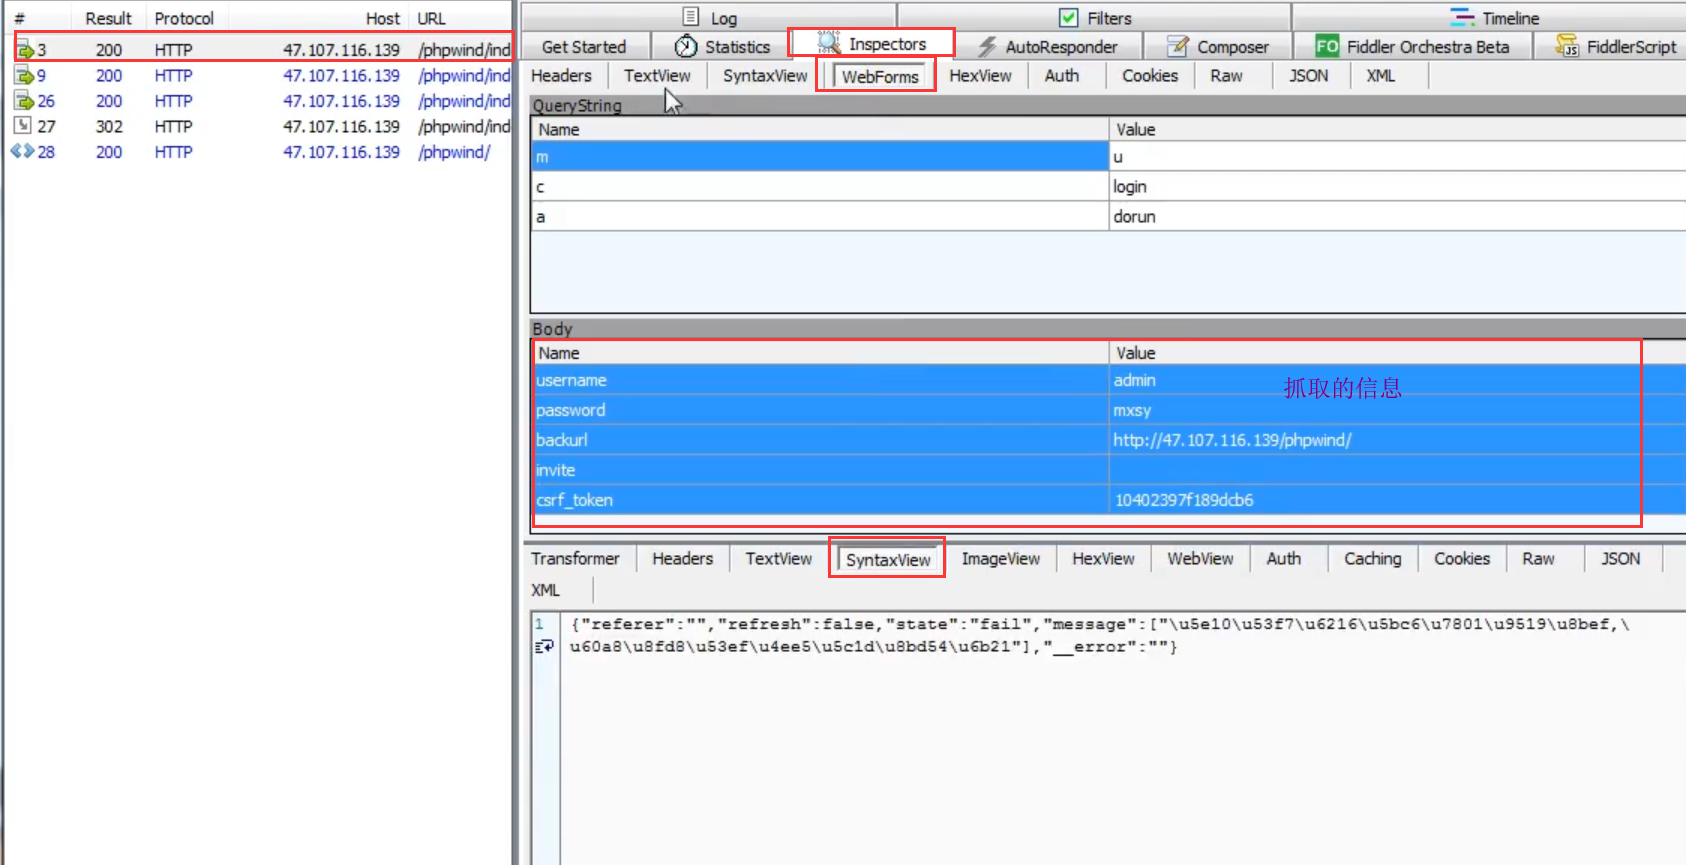The height and width of the screenshot is (865, 1686).
Task: Open Fiddler Orchestra Beta tab
Action: point(1412,46)
